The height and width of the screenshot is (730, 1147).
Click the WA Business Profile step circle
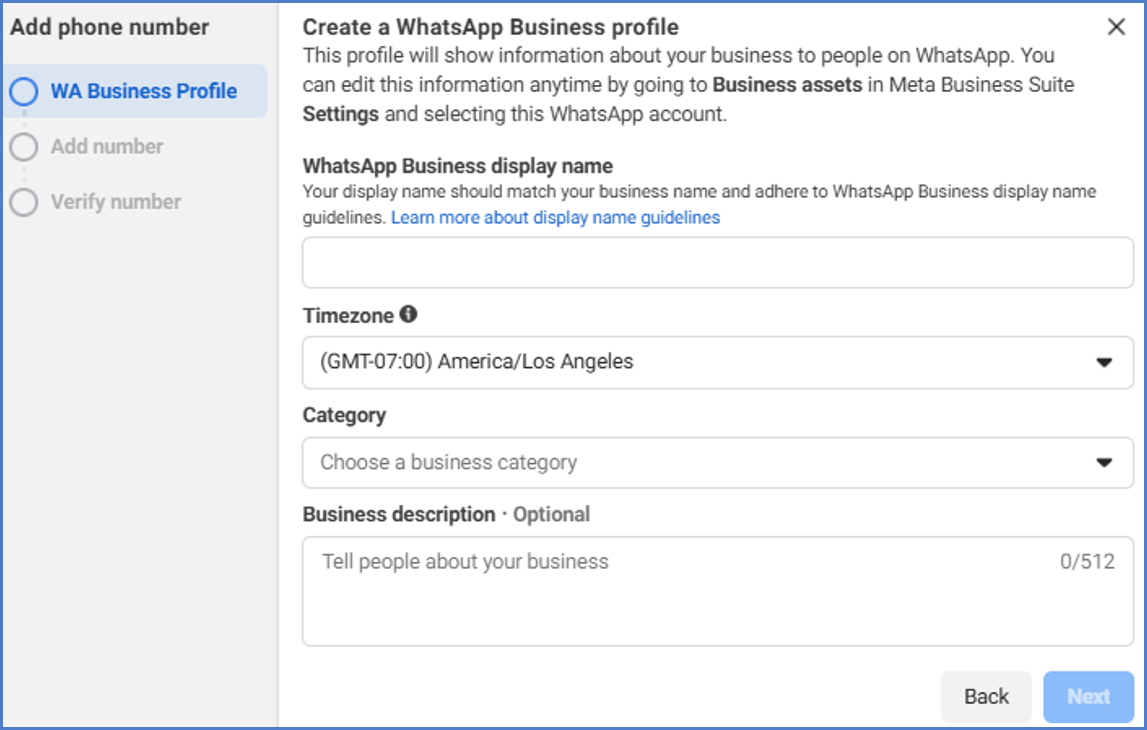point(24,92)
